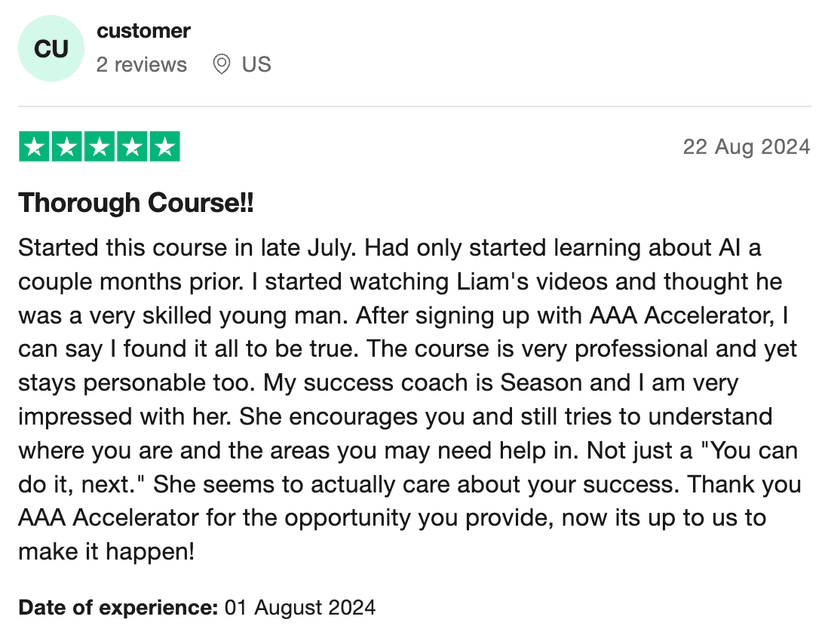The width and height of the screenshot is (828, 632).
Task: Click the horizontal divider under the reviewer info
Action: click(x=414, y=106)
